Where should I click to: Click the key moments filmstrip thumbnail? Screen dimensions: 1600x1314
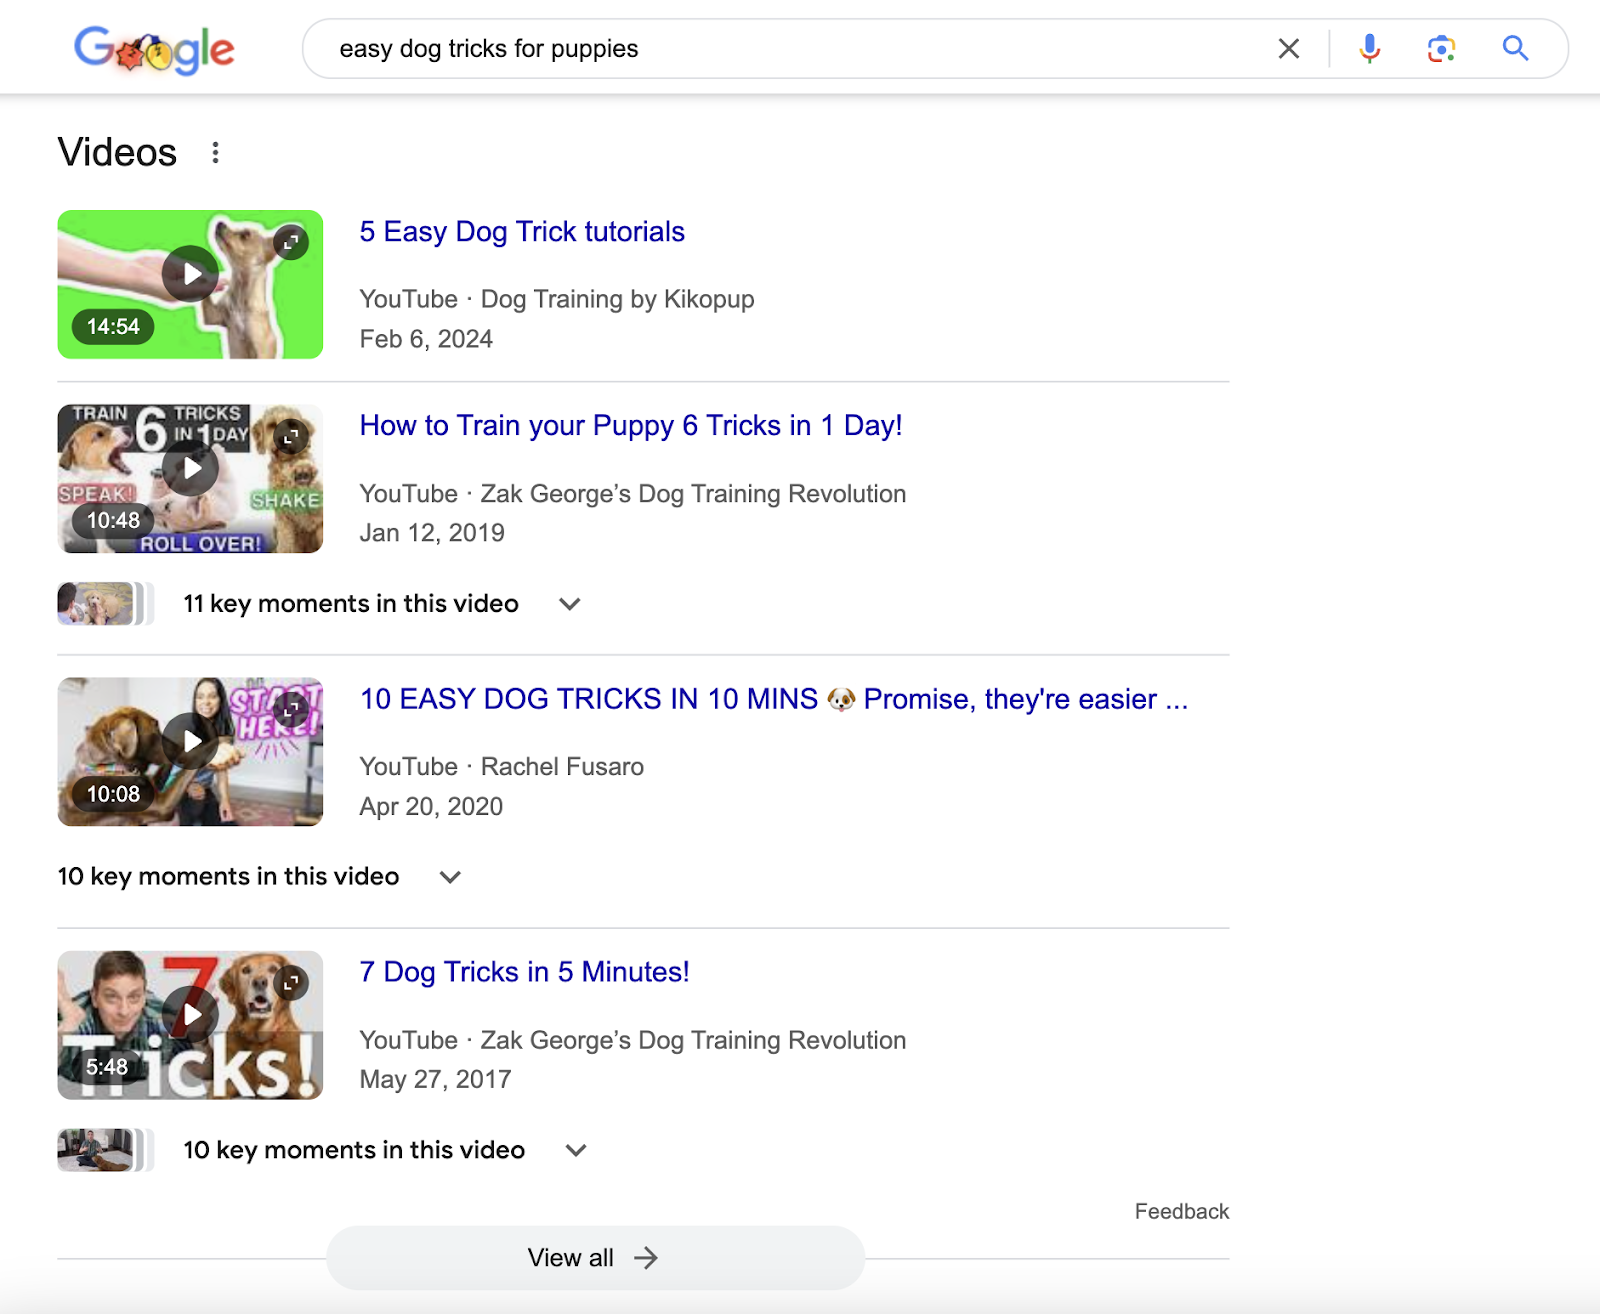pos(95,603)
